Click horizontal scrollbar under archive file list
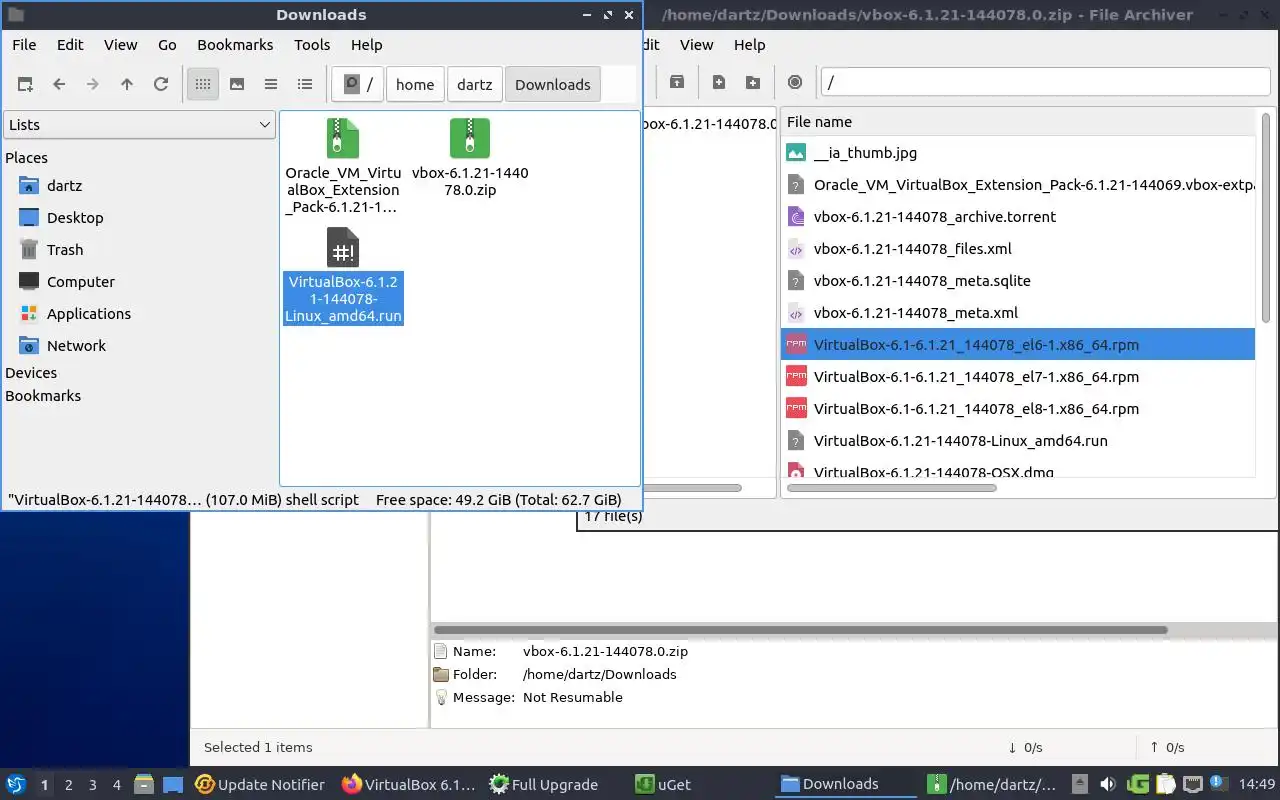 (x=892, y=488)
